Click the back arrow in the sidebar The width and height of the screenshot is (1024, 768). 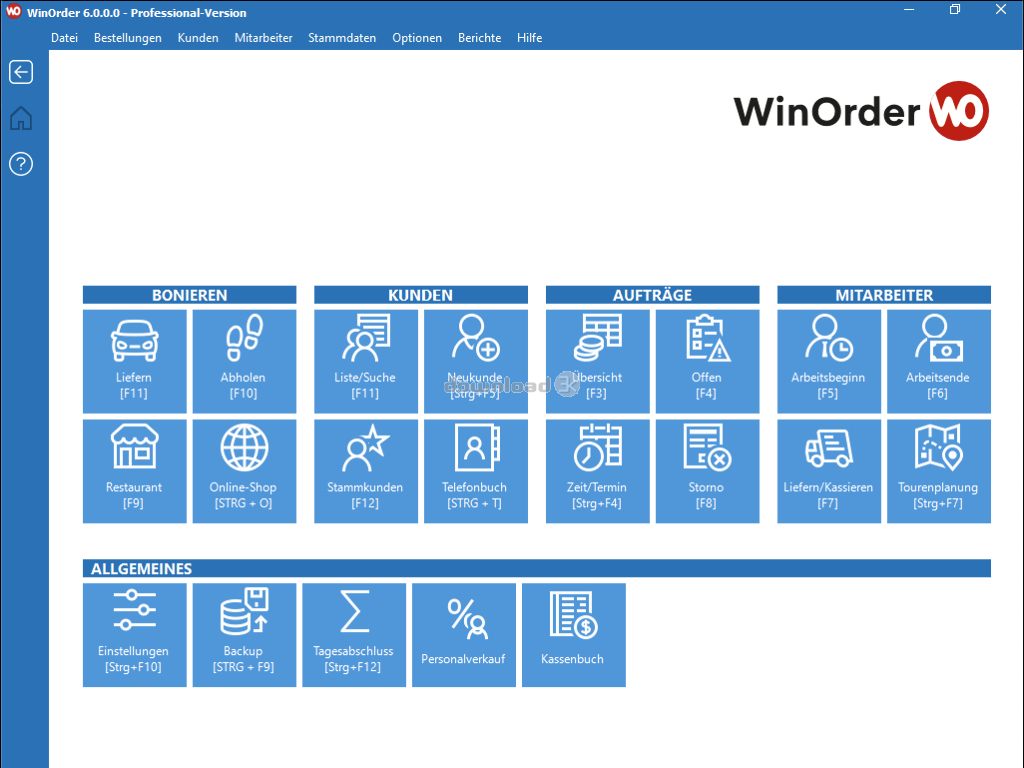(x=21, y=72)
